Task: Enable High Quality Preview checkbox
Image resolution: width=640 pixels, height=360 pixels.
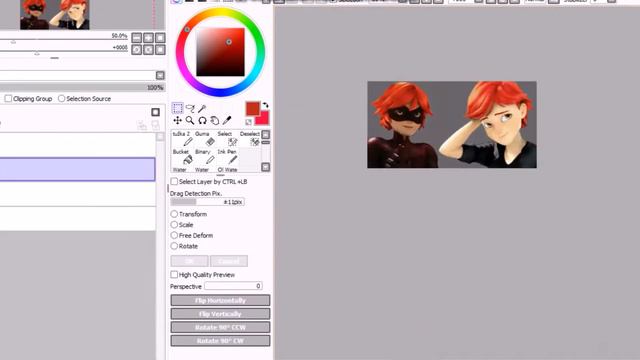Action: click(x=174, y=274)
